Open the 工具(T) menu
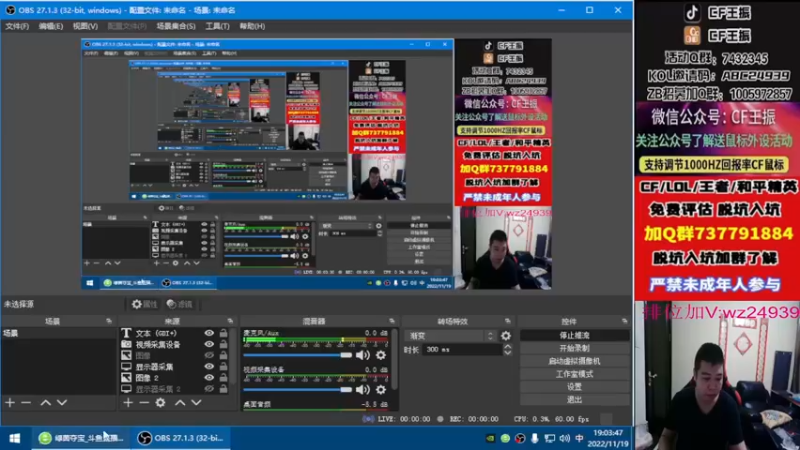 tap(217, 26)
